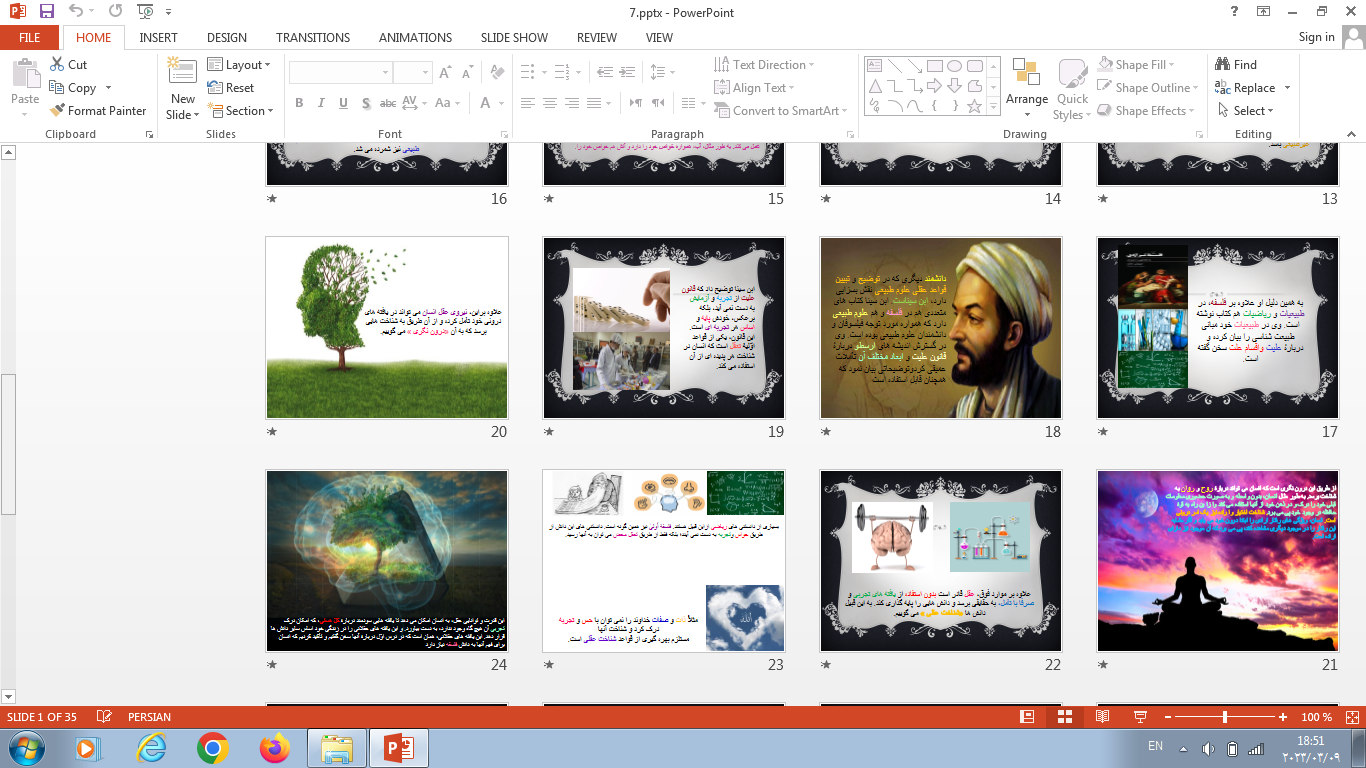Open Firefox from the taskbar

pos(273,747)
